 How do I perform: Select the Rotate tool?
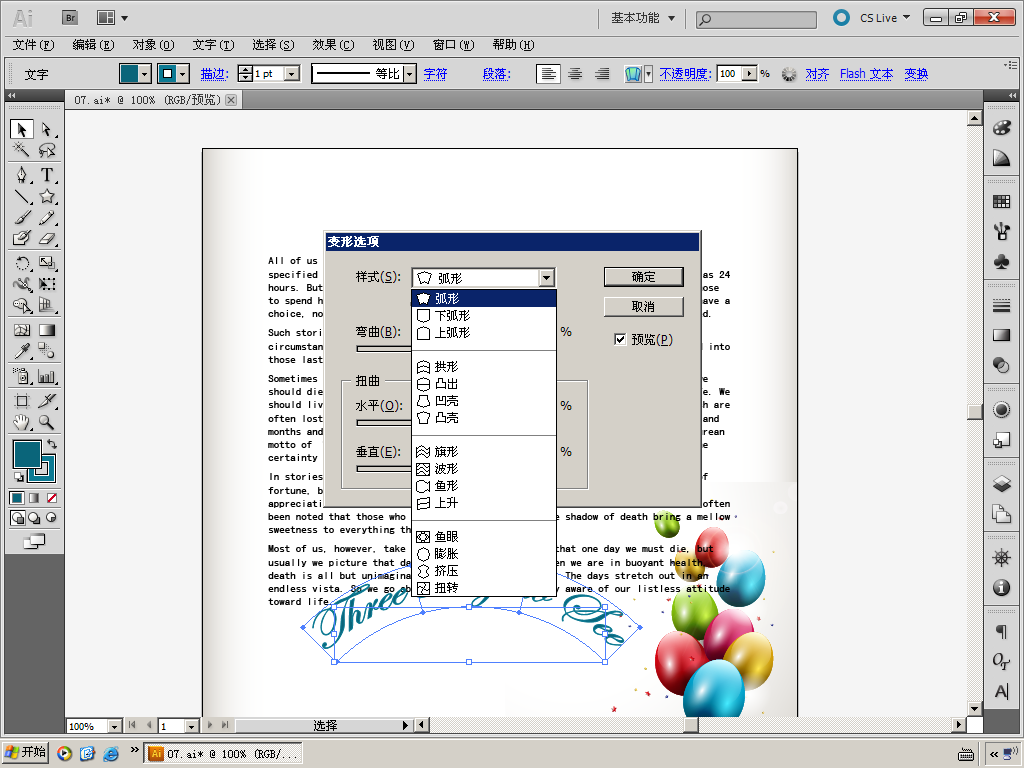click(22, 263)
